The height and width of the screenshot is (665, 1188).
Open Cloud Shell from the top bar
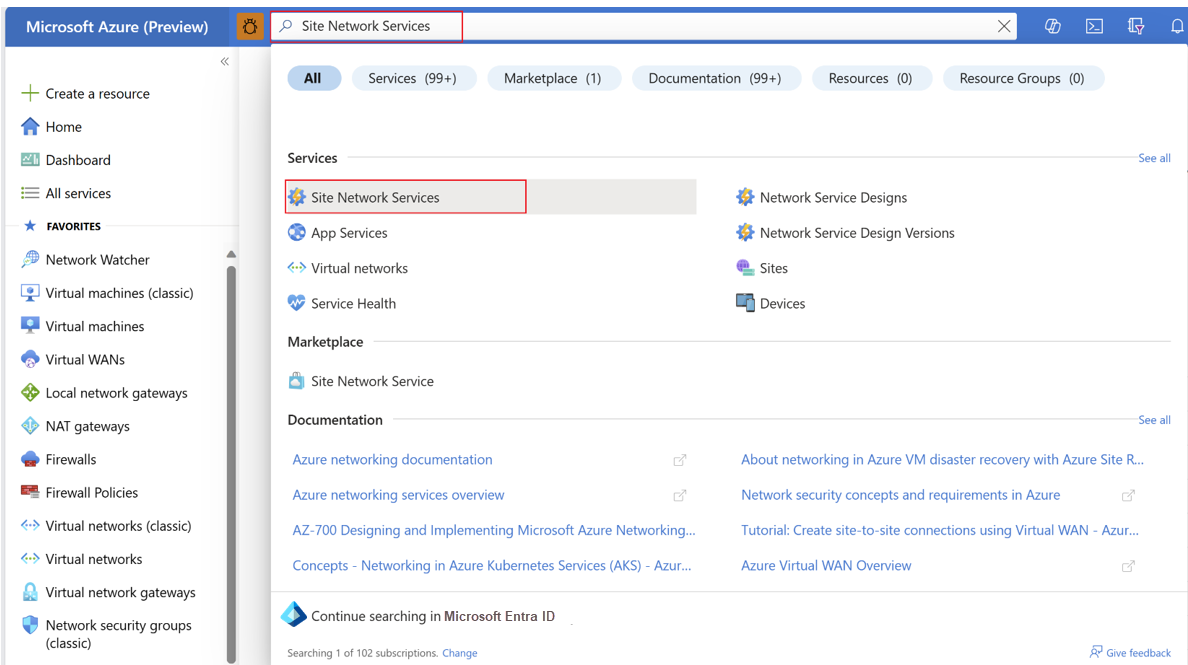pos(1094,27)
